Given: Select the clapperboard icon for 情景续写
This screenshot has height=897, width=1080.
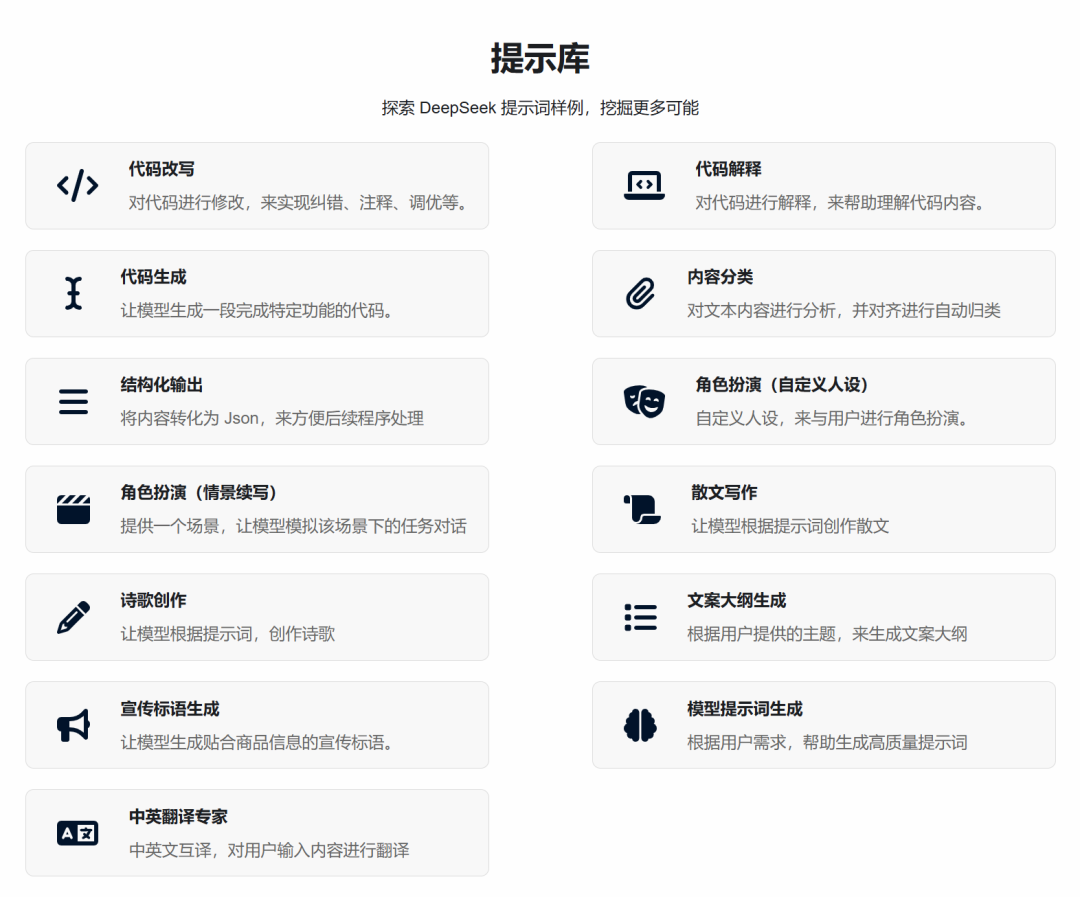Looking at the screenshot, I should click(73, 509).
